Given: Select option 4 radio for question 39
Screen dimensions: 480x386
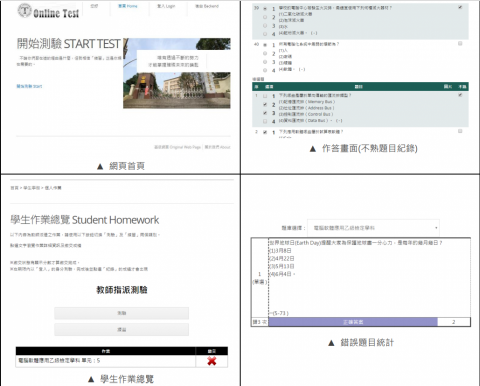Looking at the screenshot, I should pyautogui.click(x=265, y=34).
